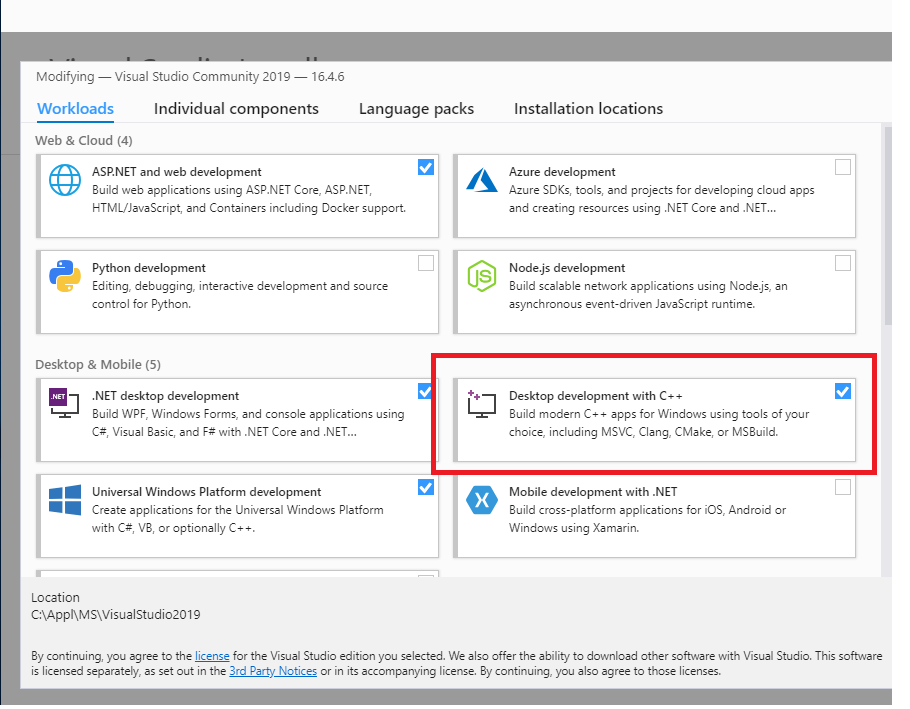
Task: Click the Desktop development with C++ icon
Action: point(482,404)
